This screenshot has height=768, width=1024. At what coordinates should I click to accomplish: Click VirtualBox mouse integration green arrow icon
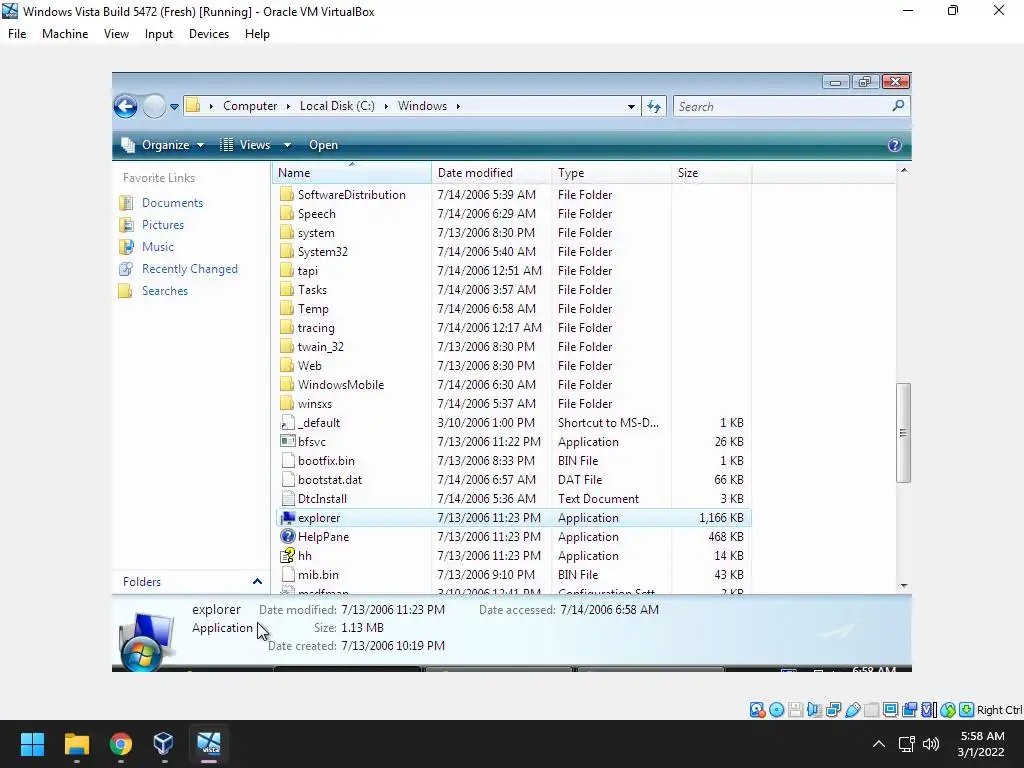pos(967,710)
